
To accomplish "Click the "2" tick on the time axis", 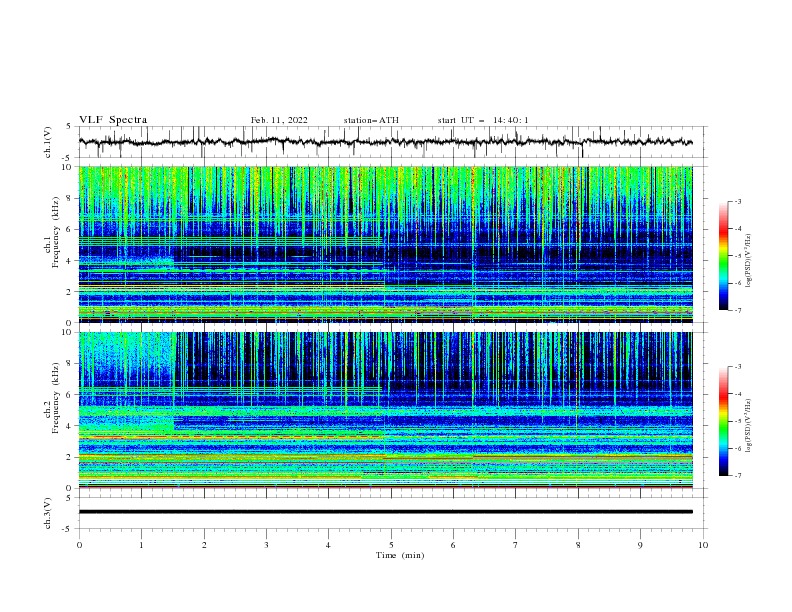I will coord(204,545).
